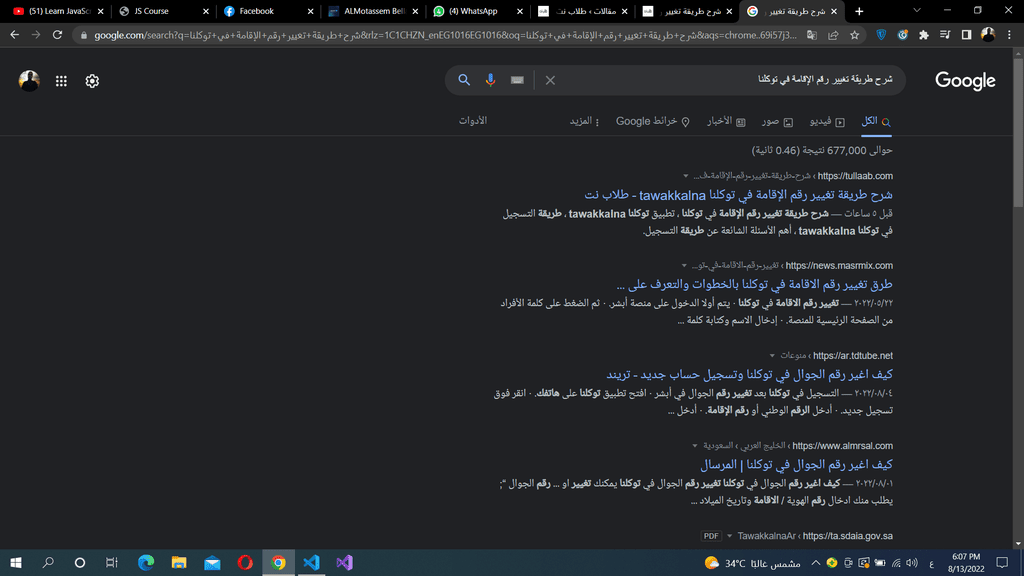Click the Google logo

[x=965, y=81]
